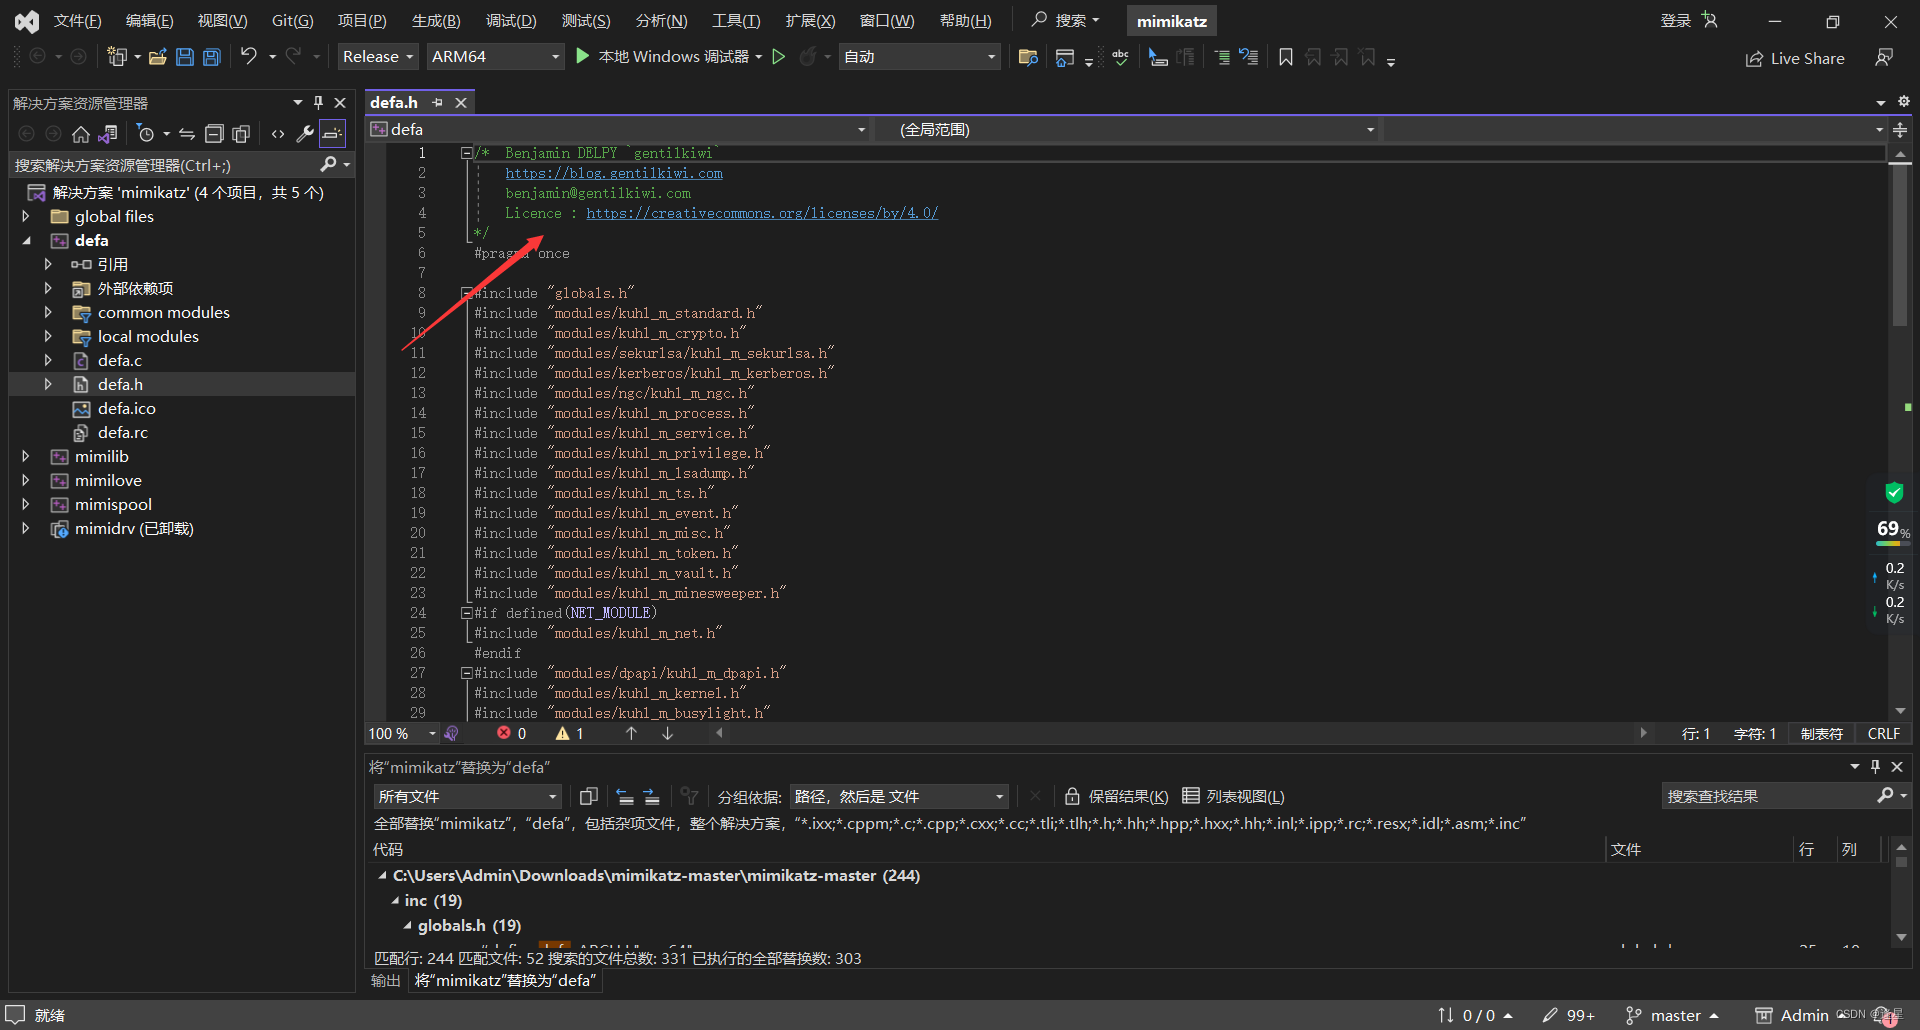Click the spell checker abc icon
The width and height of the screenshot is (1920, 1030).
[1120, 57]
